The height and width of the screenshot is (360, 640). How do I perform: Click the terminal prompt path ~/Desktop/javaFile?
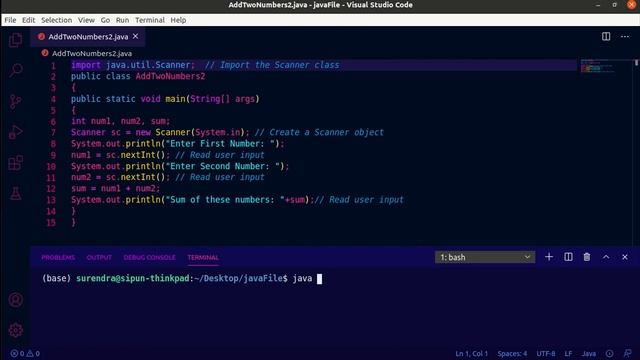[x=238, y=278]
